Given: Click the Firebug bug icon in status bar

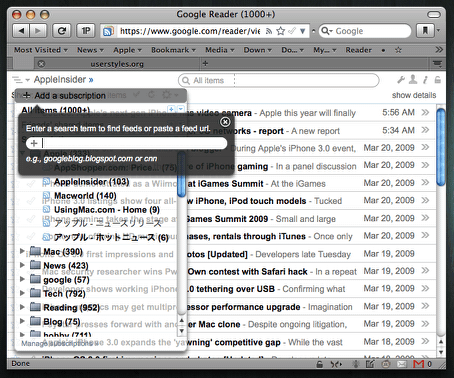Looking at the screenshot, I should pos(355,364).
